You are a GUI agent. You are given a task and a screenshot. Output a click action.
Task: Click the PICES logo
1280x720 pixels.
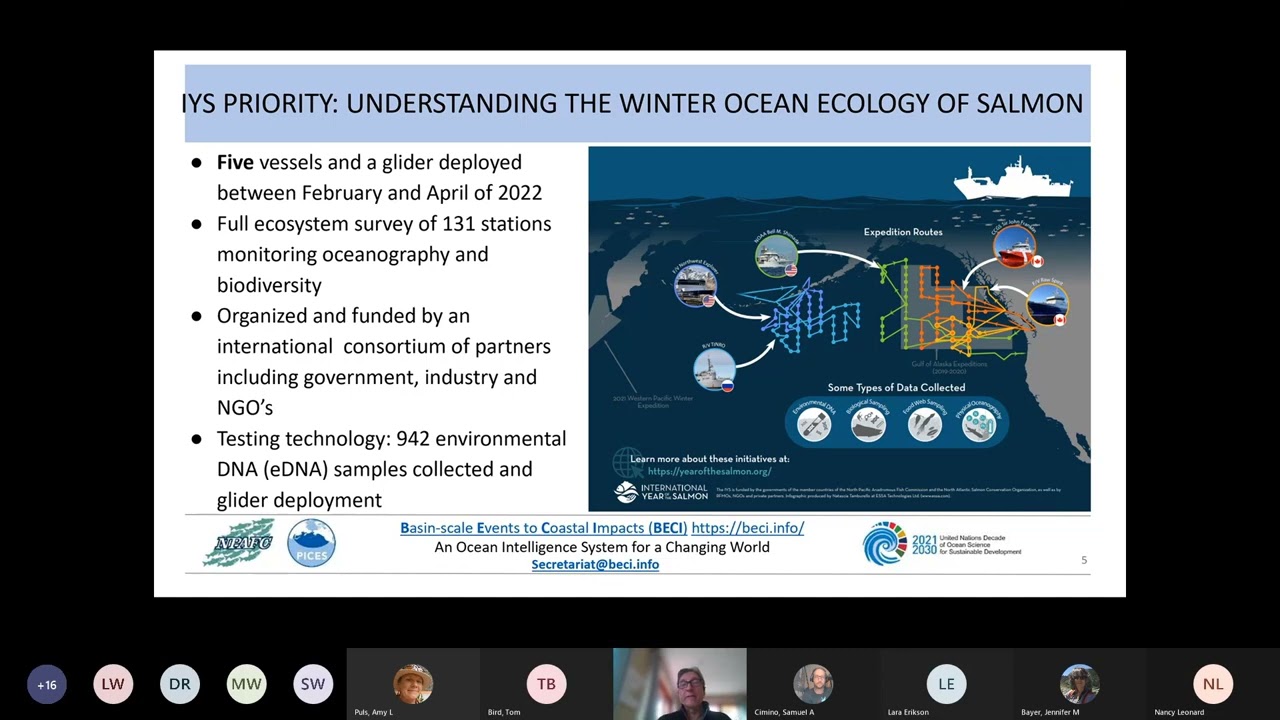tap(311, 543)
